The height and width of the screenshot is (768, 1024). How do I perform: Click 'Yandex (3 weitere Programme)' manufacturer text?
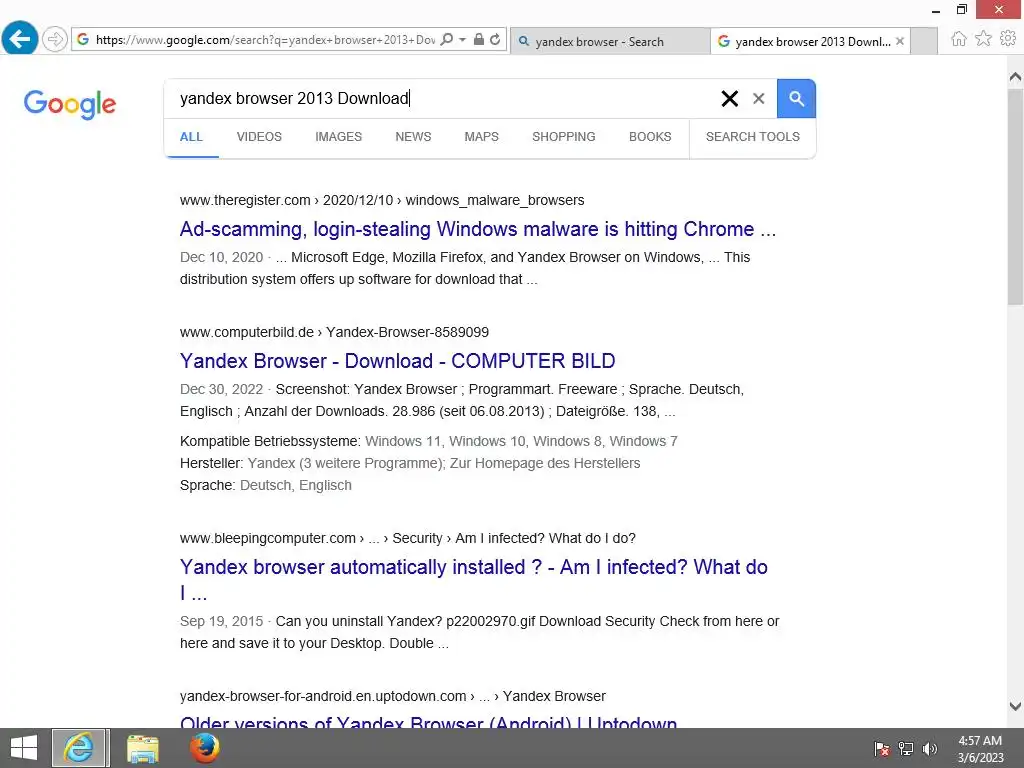click(345, 464)
